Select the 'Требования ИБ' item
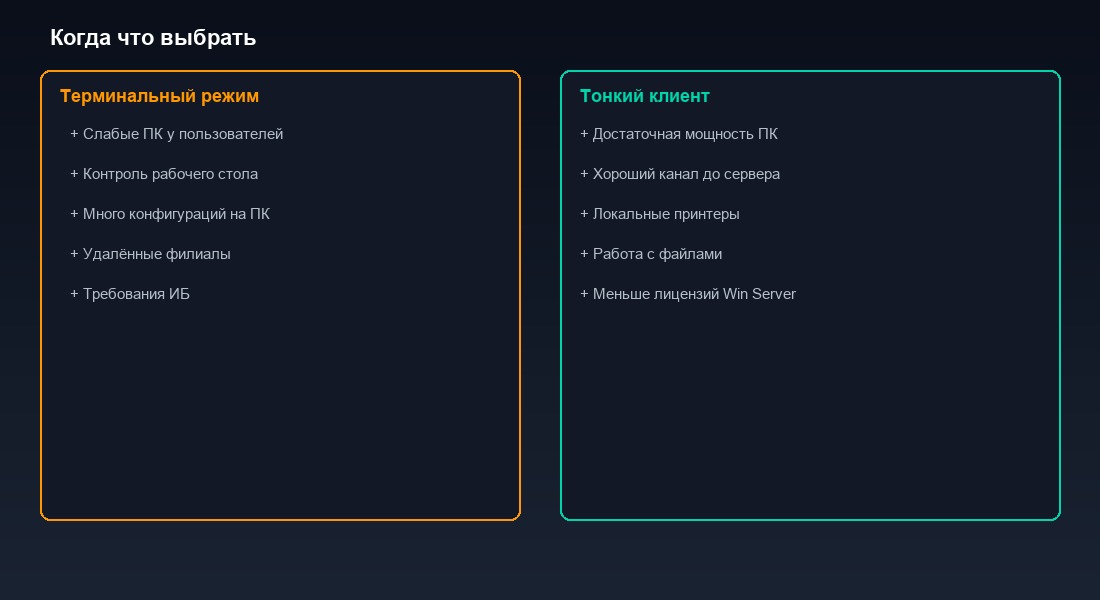1100x600 pixels. tap(136, 294)
